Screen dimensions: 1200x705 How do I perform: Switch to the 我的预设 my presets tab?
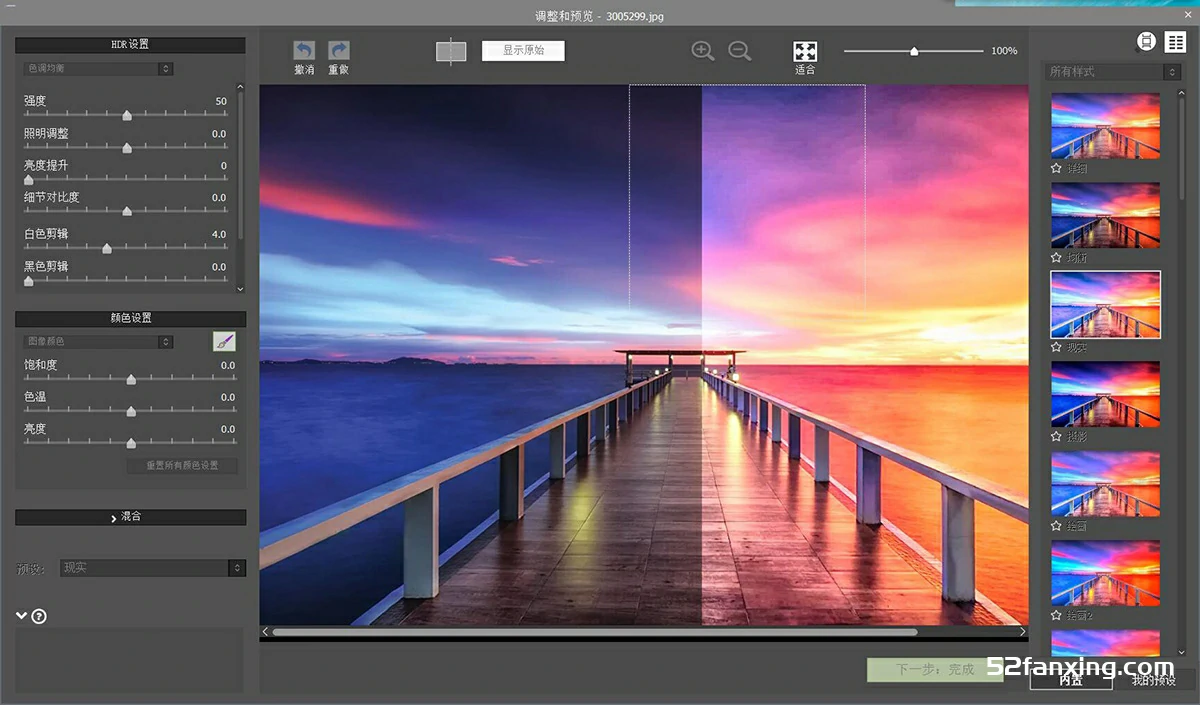pos(1153,680)
